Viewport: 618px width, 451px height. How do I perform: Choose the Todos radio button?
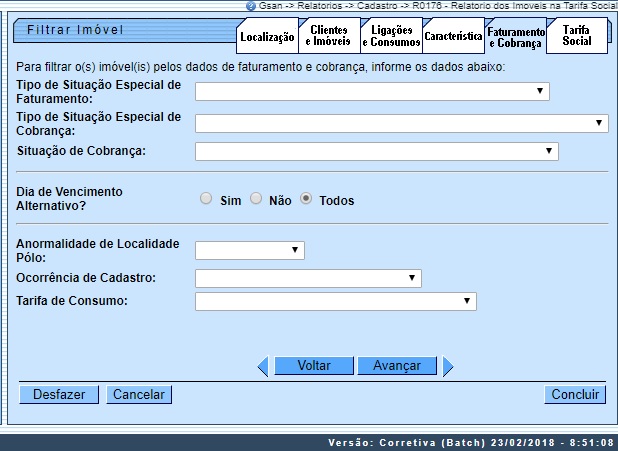[307, 199]
